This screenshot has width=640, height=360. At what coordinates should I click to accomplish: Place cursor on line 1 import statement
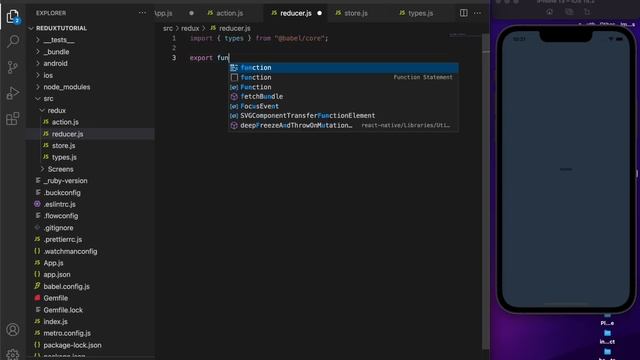point(259,38)
